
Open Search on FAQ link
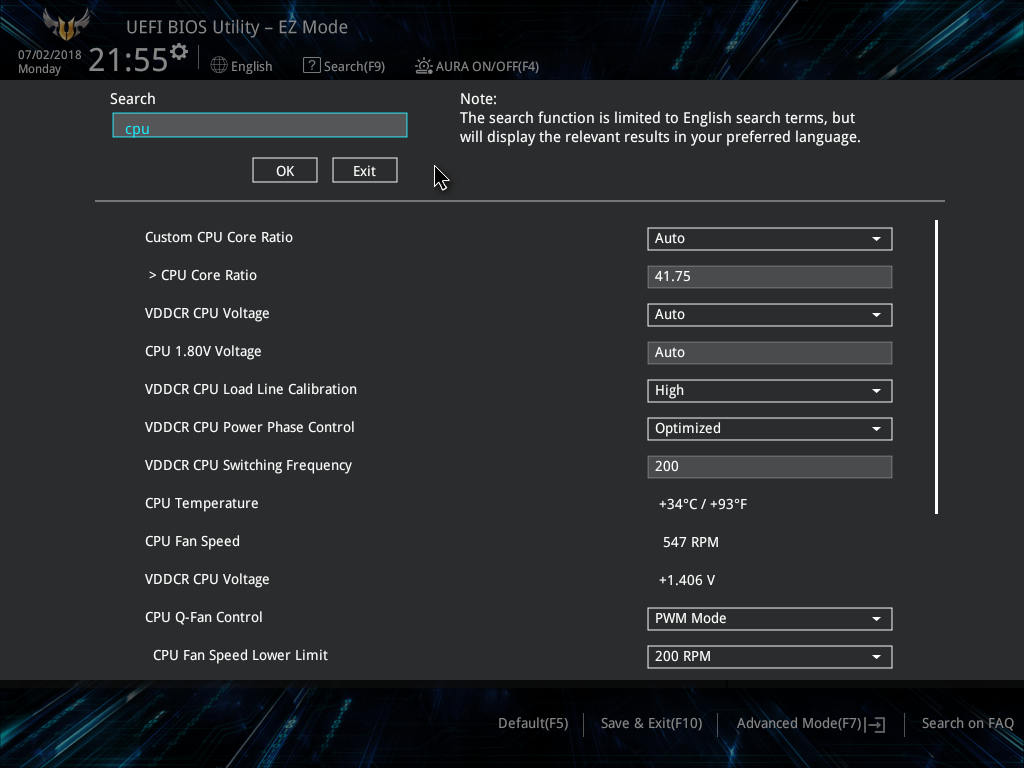coord(967,723)
